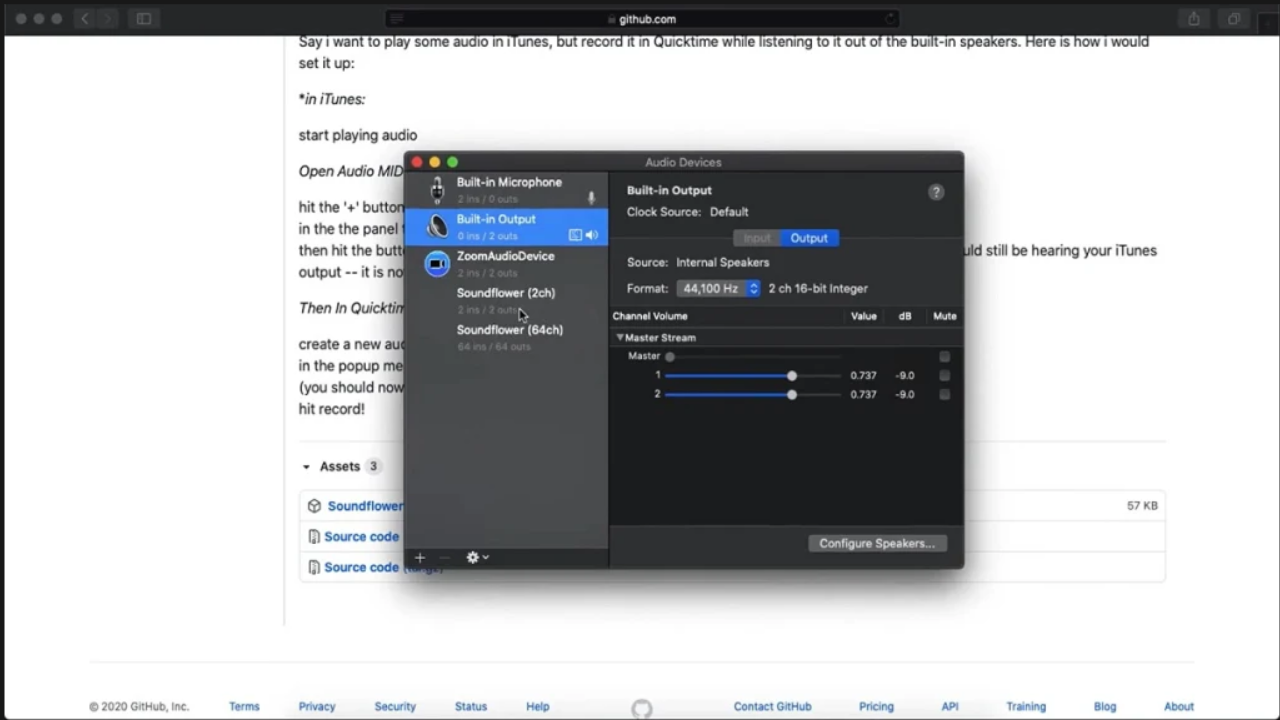The image size is (1280, 720).
Task: Click the github.com address bar
Action: click(x=641, y=18)
